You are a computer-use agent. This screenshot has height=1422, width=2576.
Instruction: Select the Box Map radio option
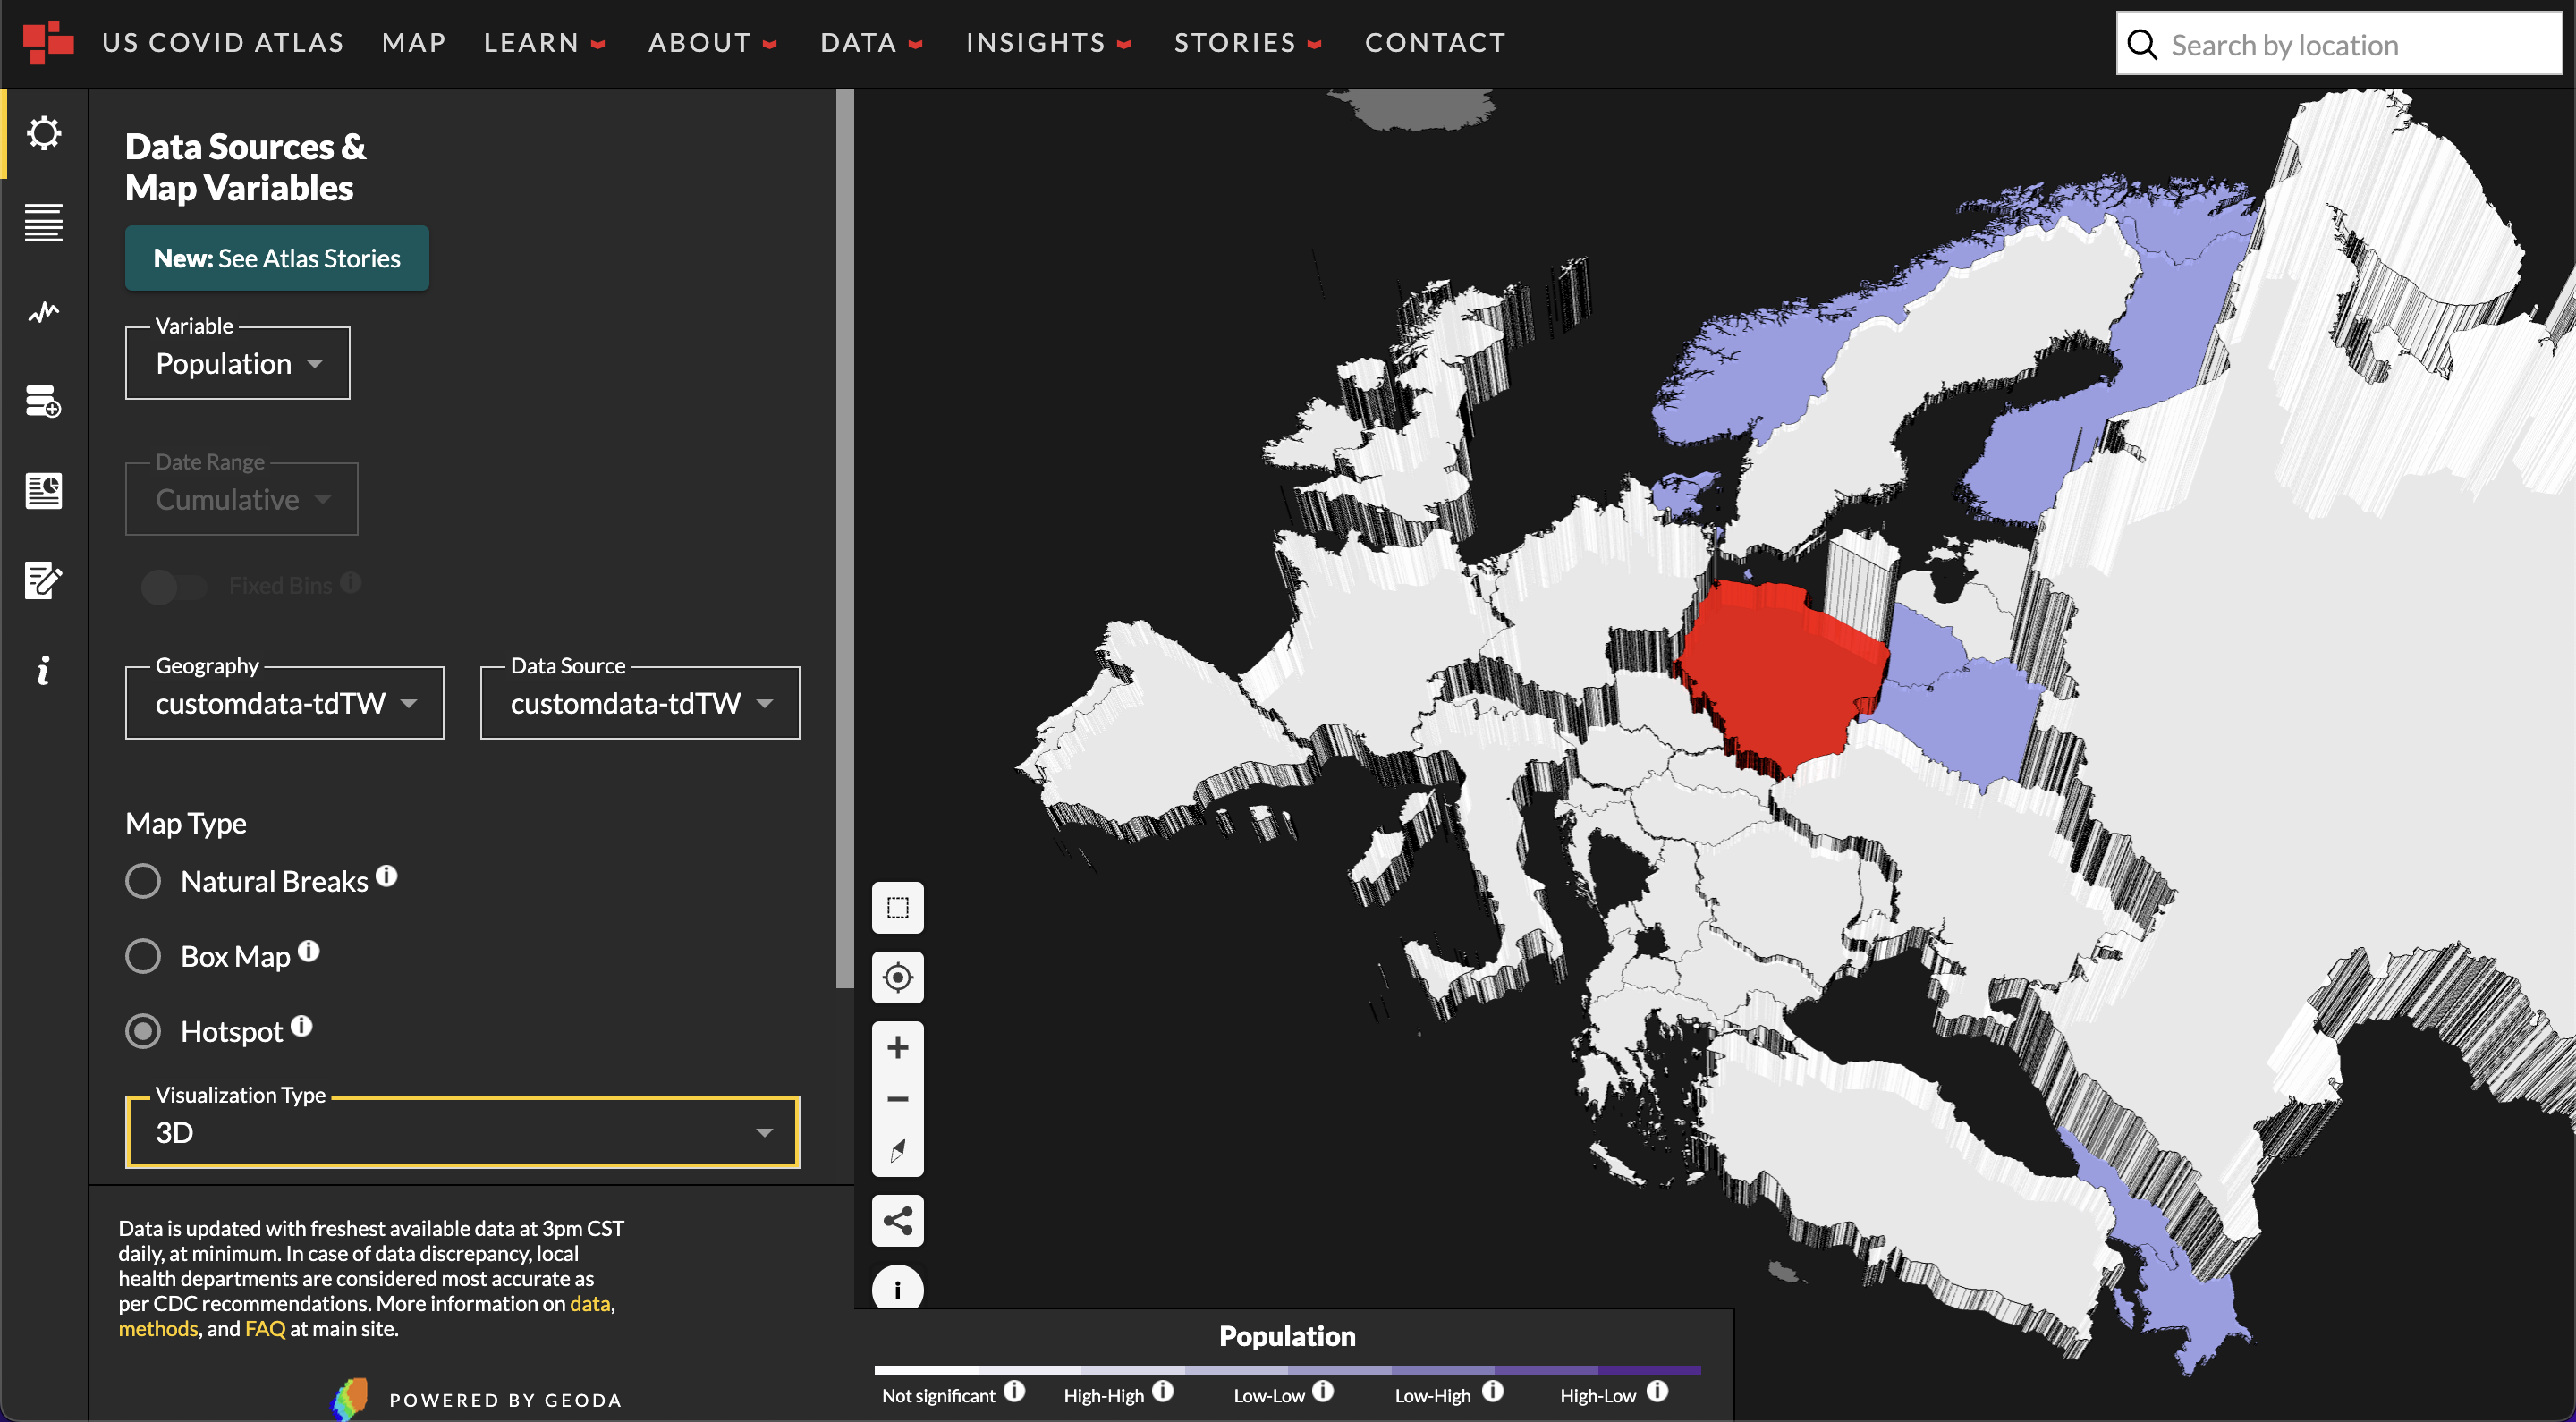pos(143,956)
